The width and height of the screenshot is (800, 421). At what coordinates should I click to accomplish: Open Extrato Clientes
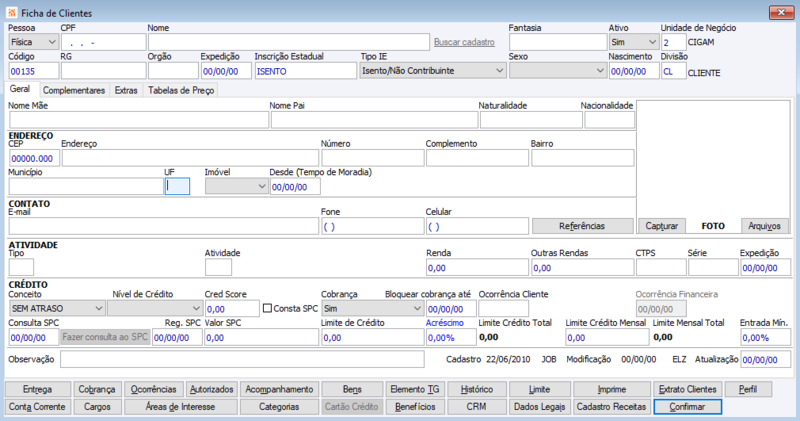687,389
